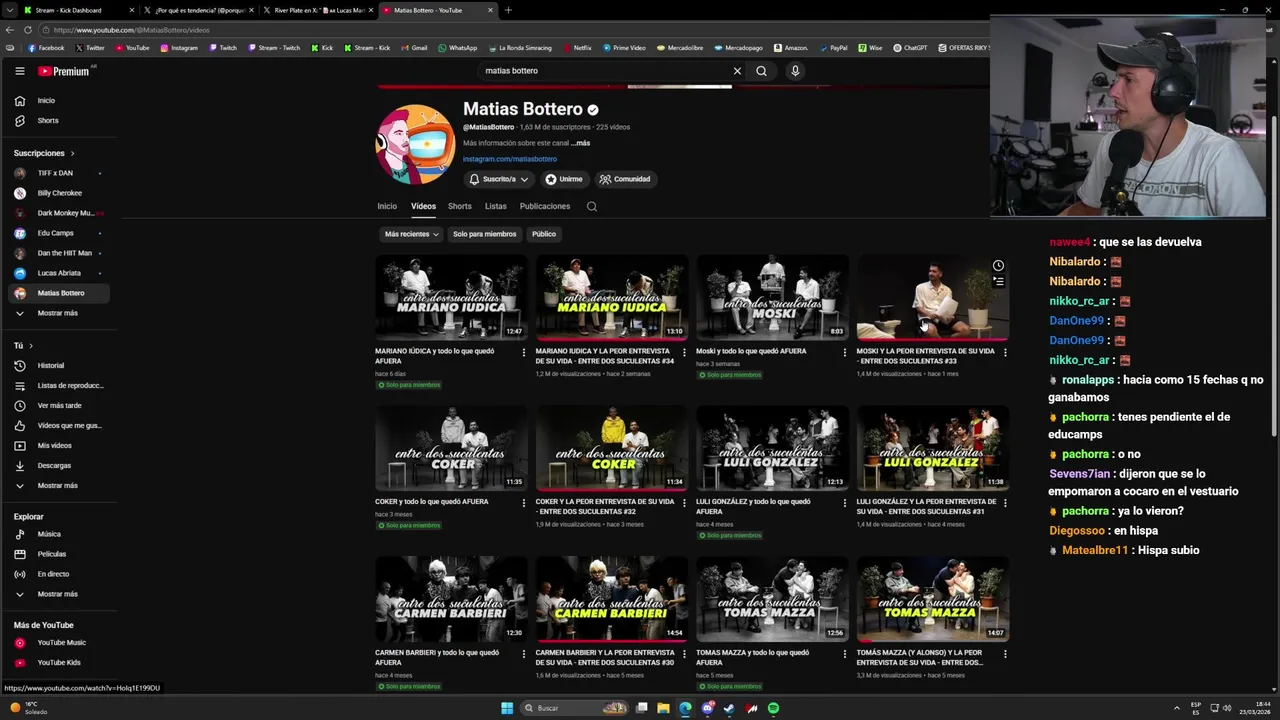This screenshot has height=720, width=1280.
Task: Clear the search box with X icon
Action: click(737, 71)
